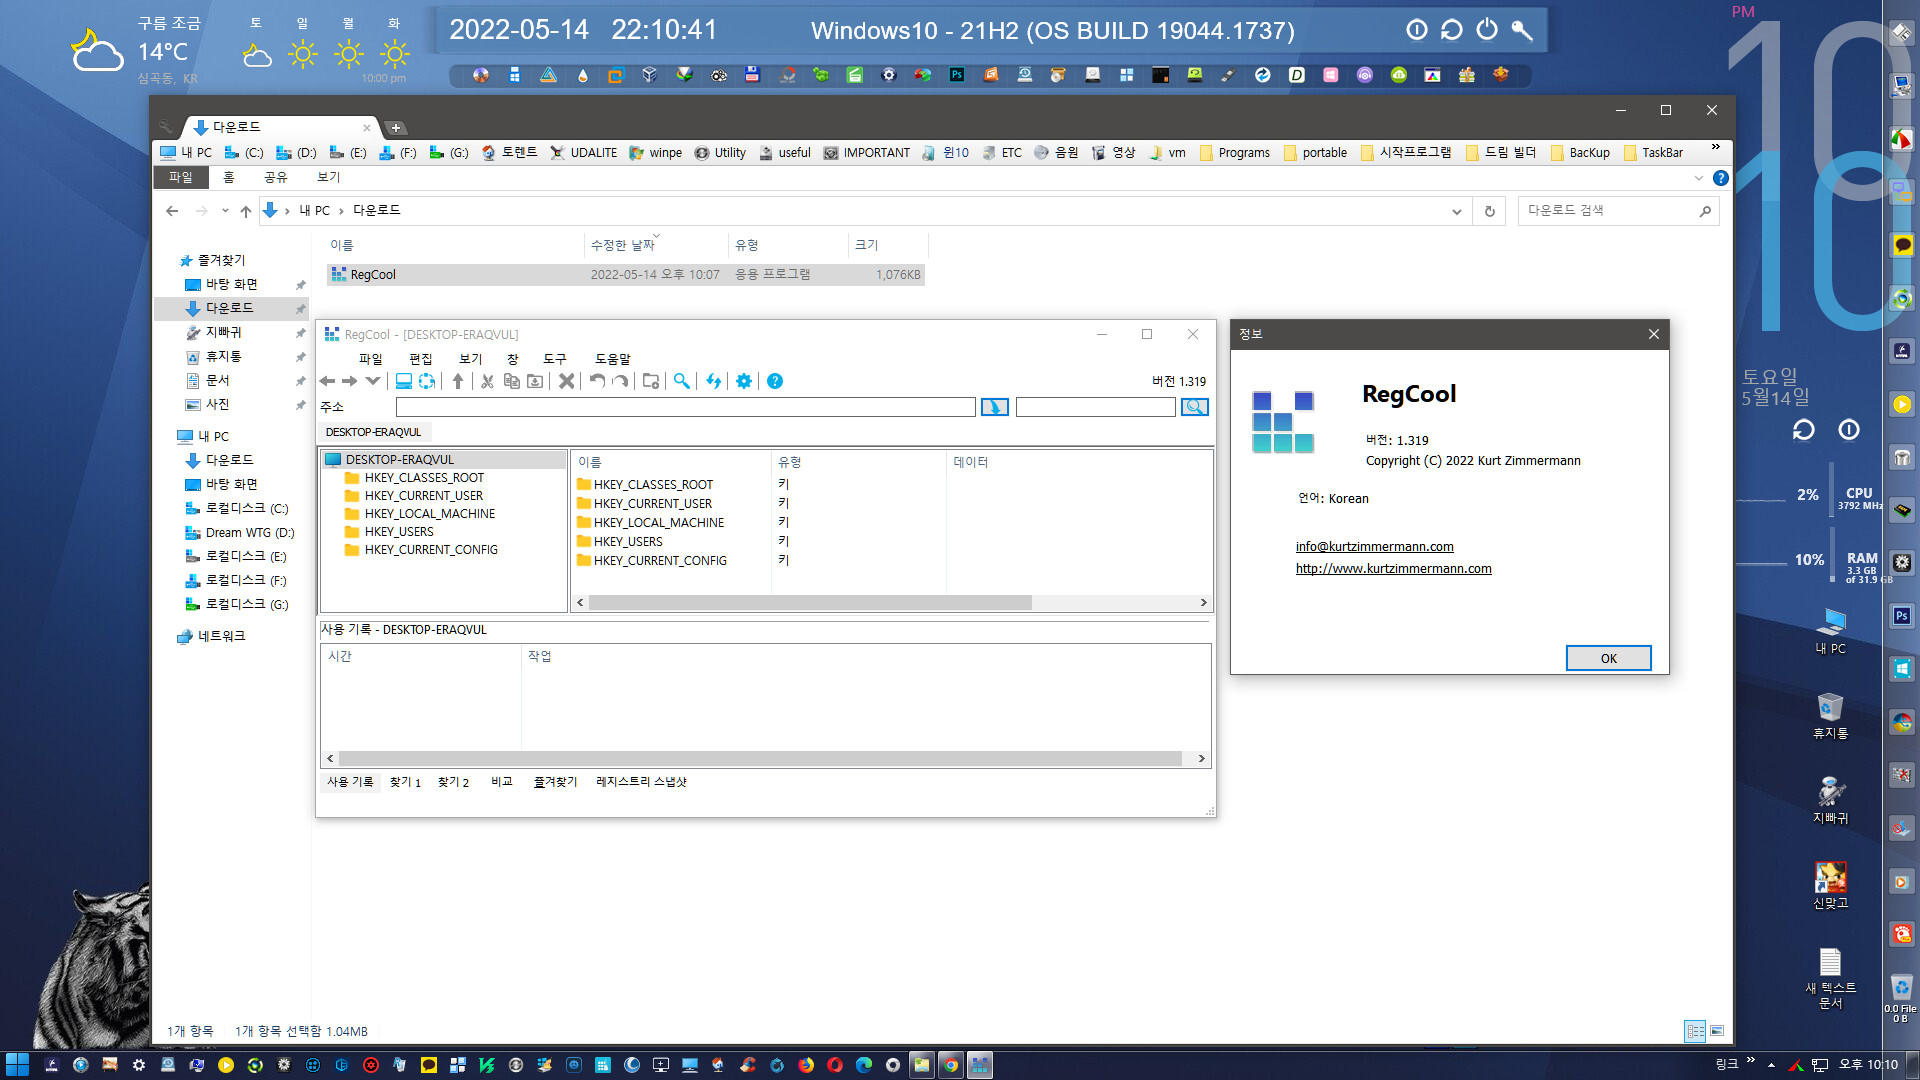Select 네트워크 in the Explorer sidebar
This screenshot has width=1920, height=1080.
pos(212,636)
